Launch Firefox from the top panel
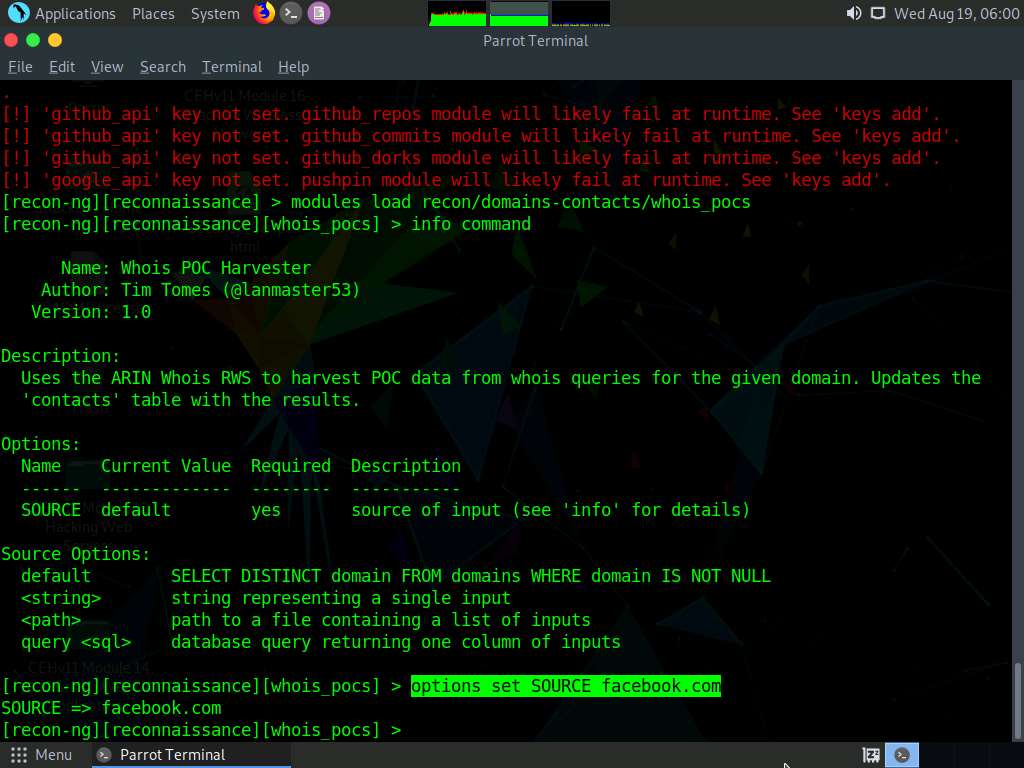Screen dimensions: 1024x768 [x=264, y=12]
